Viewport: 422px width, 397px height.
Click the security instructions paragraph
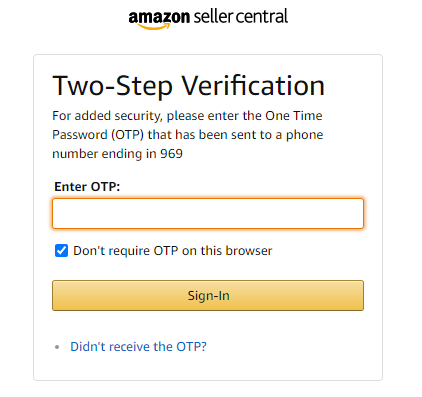pos(188,135)
